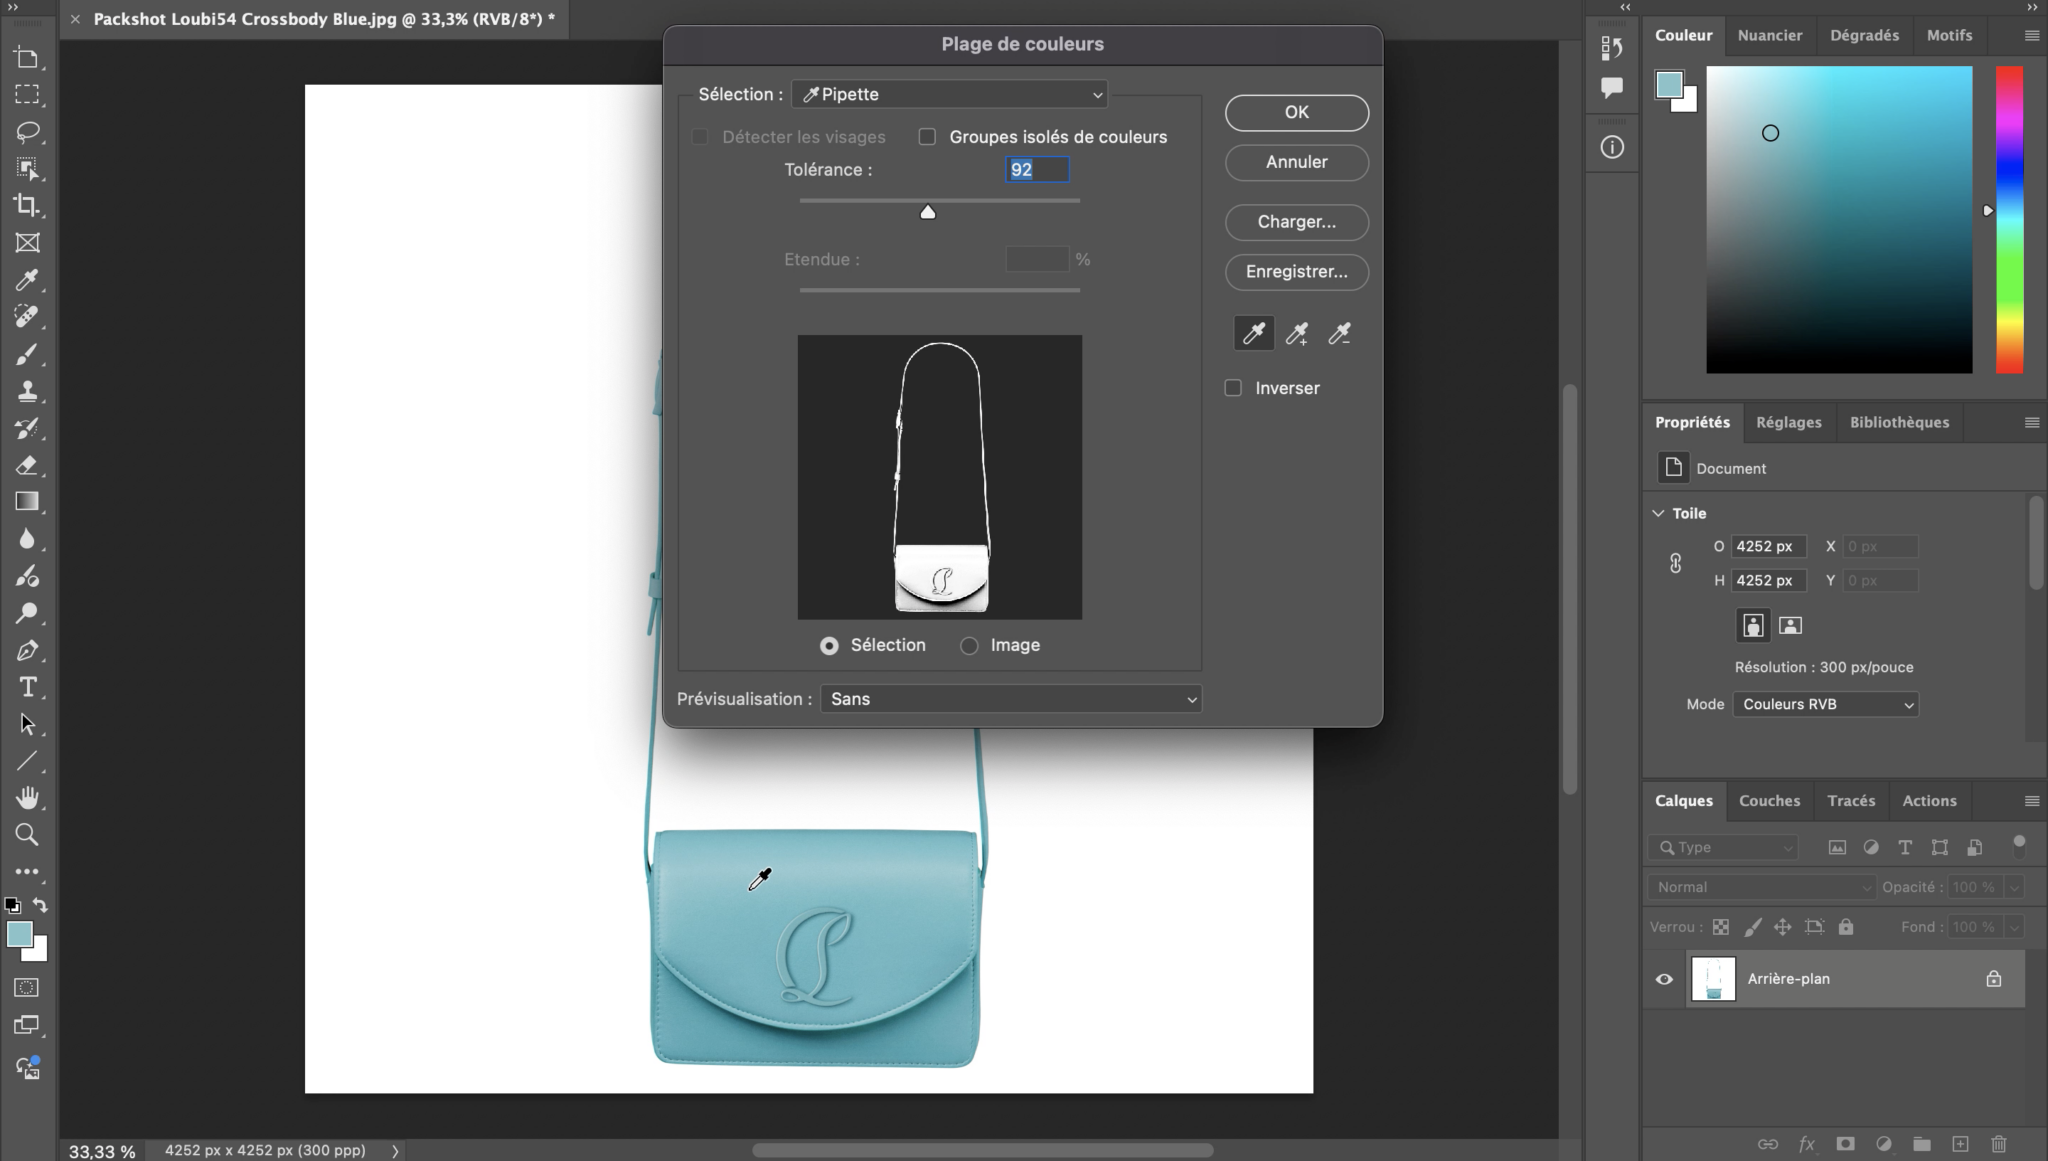Hide the Arrière-plan layer

pyautogui.click(x=1664, y=979)
